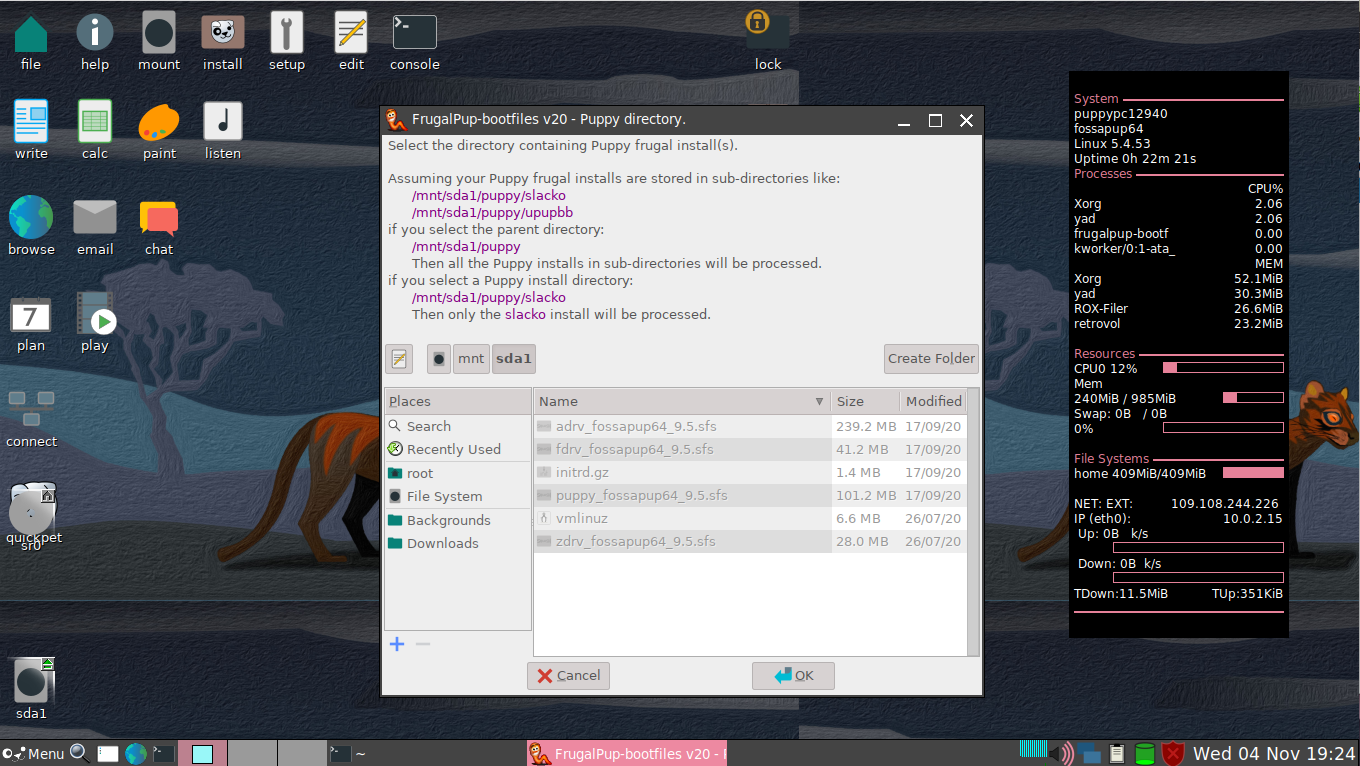This screenshot has height=766, width=1360.
Task: Click the tray cyan CPU graph
Action: point(1033,749)
